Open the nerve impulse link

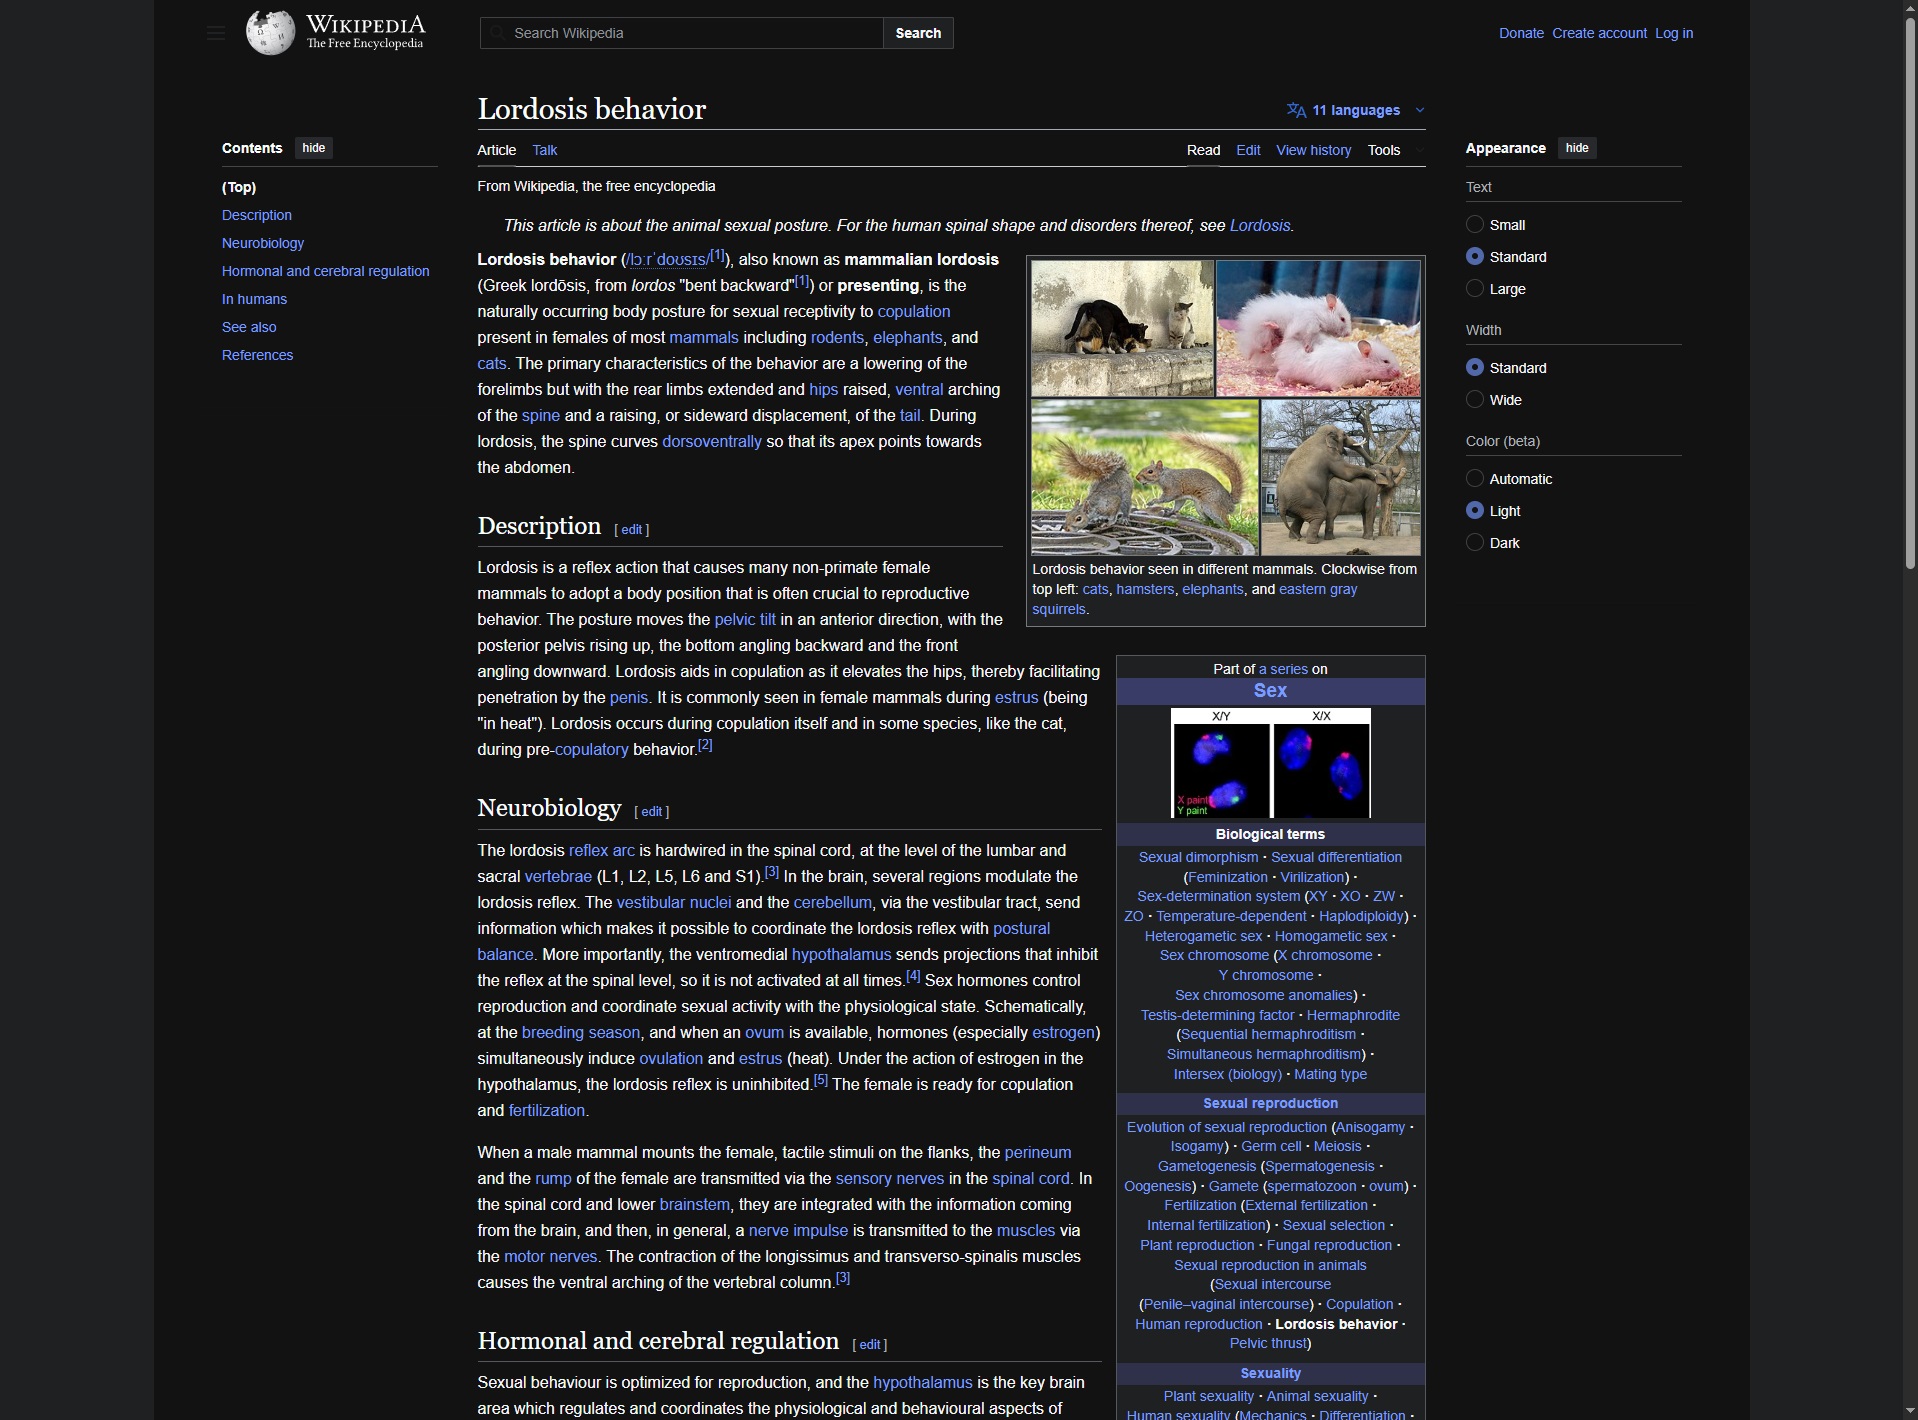click(798, 1230)
